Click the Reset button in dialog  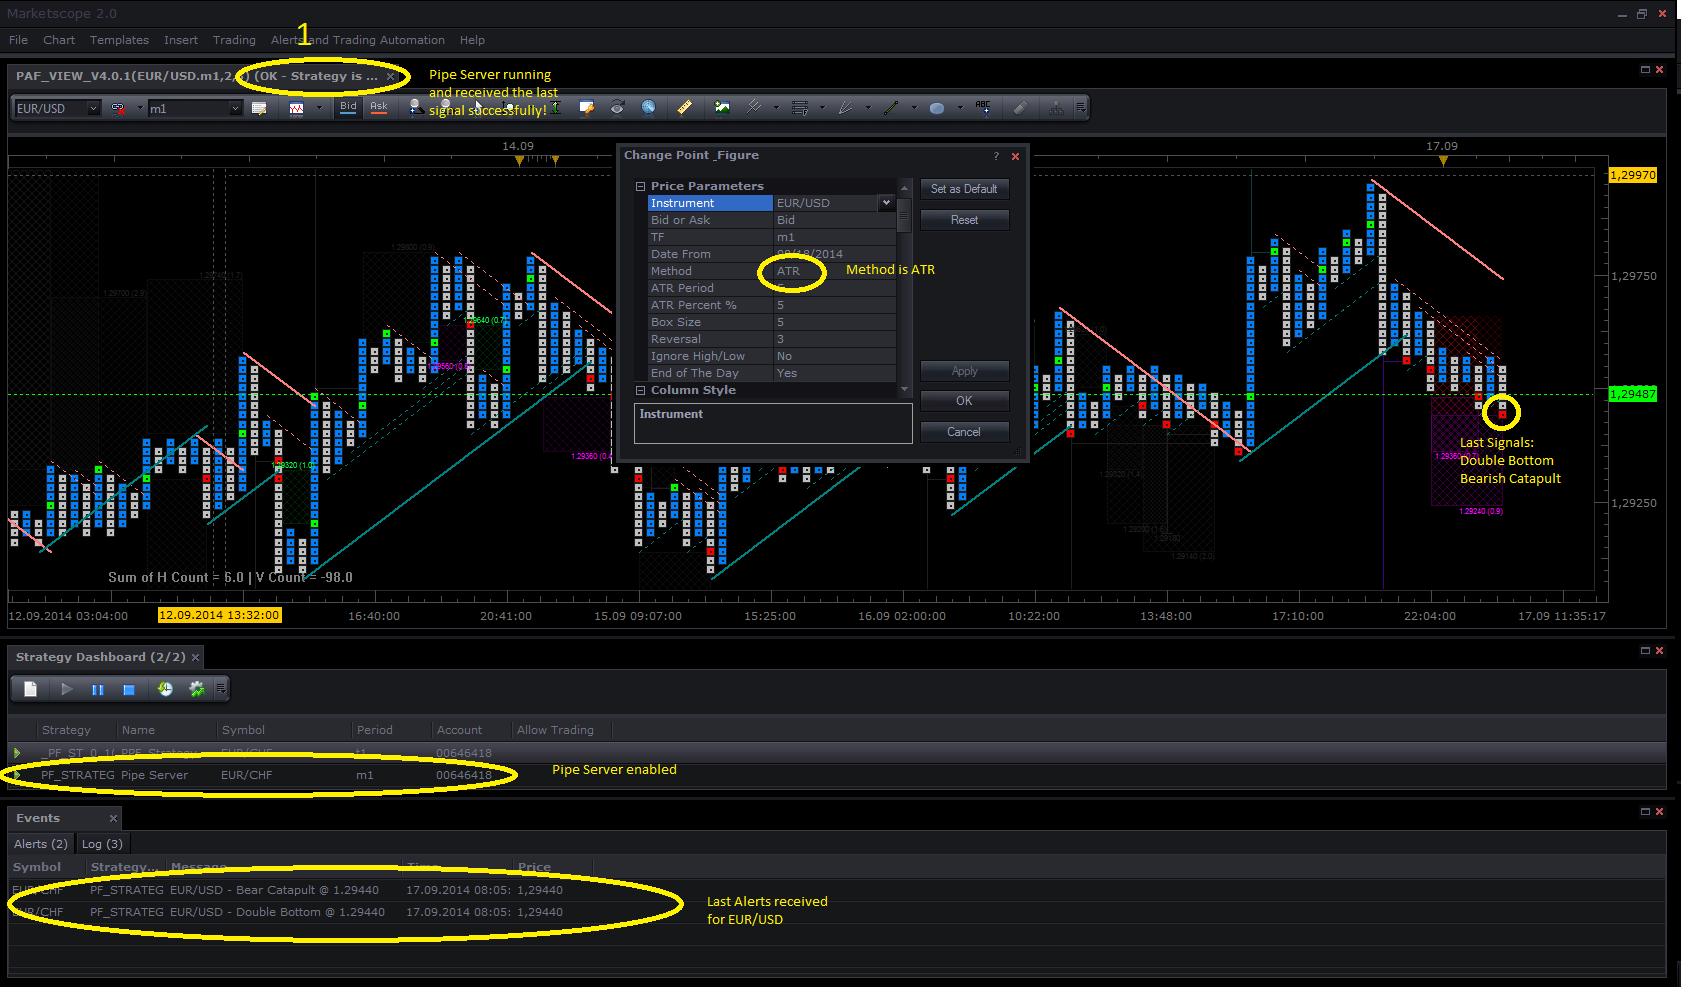pyautogui.click(x=964, y=220)
